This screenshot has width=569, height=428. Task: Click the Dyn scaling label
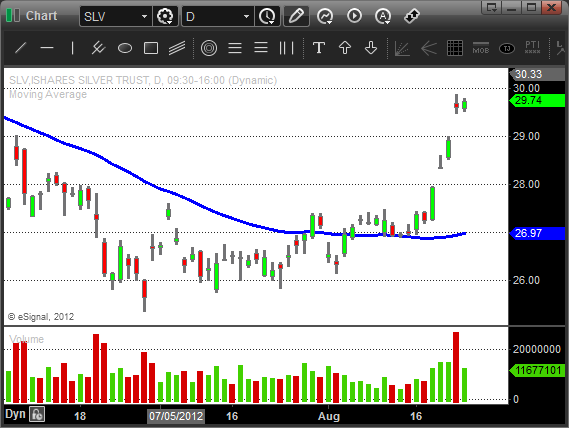(x=15, y=414)
